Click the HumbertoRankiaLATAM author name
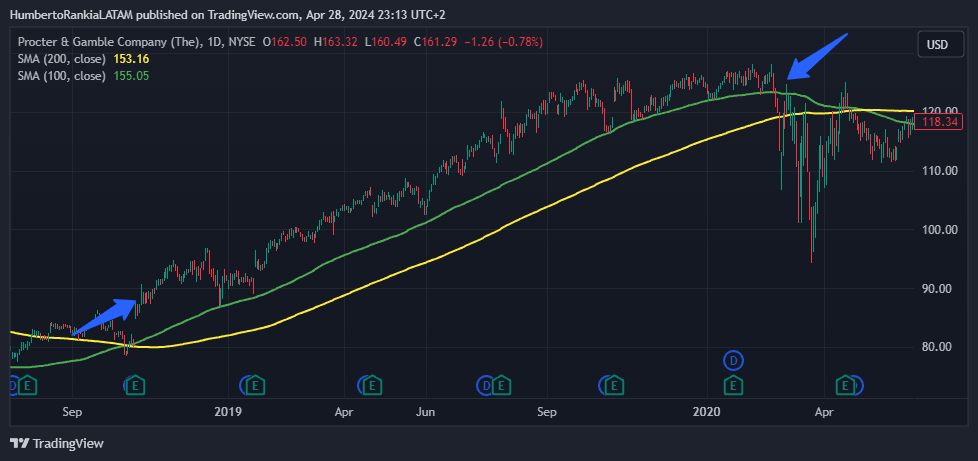978x461 pixels. point(79,11)
